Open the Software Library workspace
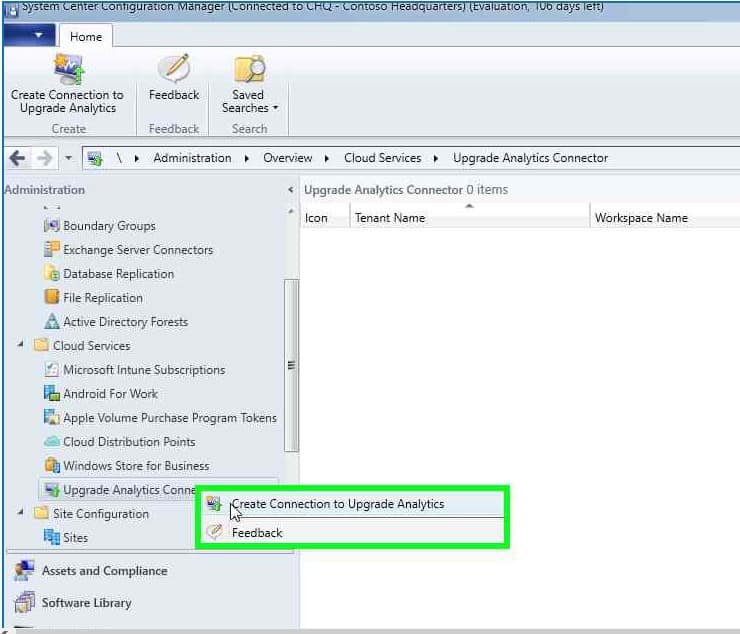Image resolution: width=740 pixels, height=634 pixels. click(86, 603)
